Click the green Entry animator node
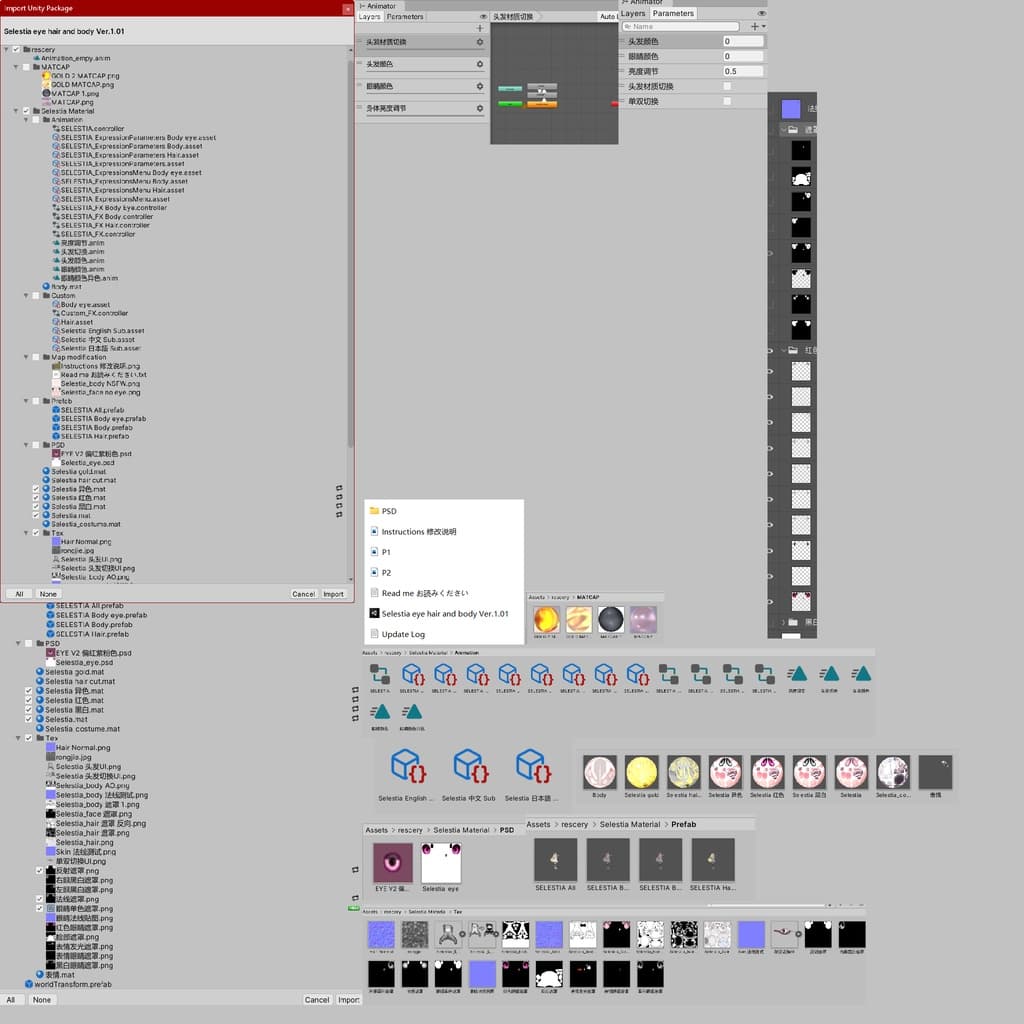The height and width of the screenshot is (1024, 1024). click(x=509, y=103)
